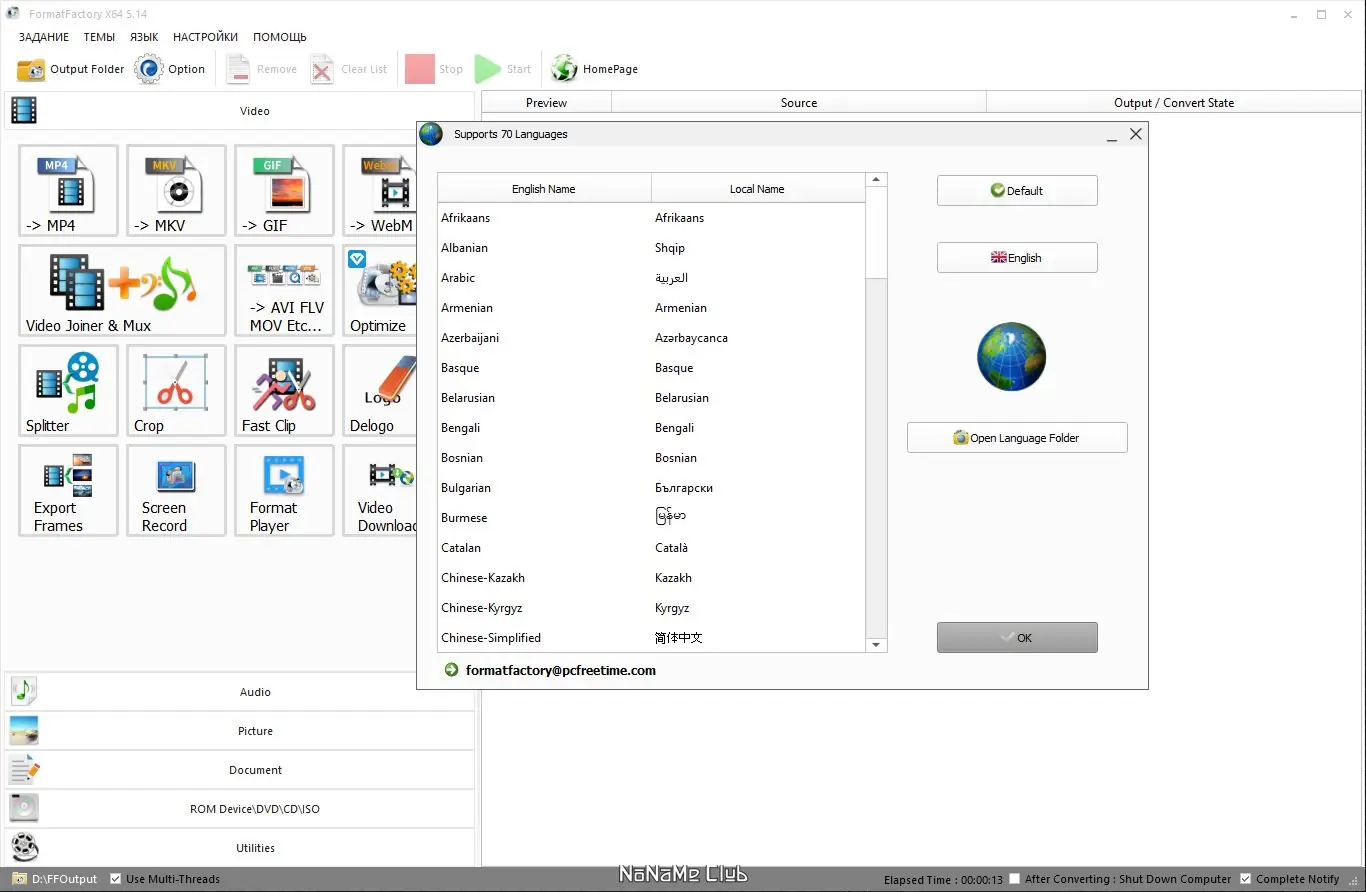Select the Arabic language row

(651, 278)
